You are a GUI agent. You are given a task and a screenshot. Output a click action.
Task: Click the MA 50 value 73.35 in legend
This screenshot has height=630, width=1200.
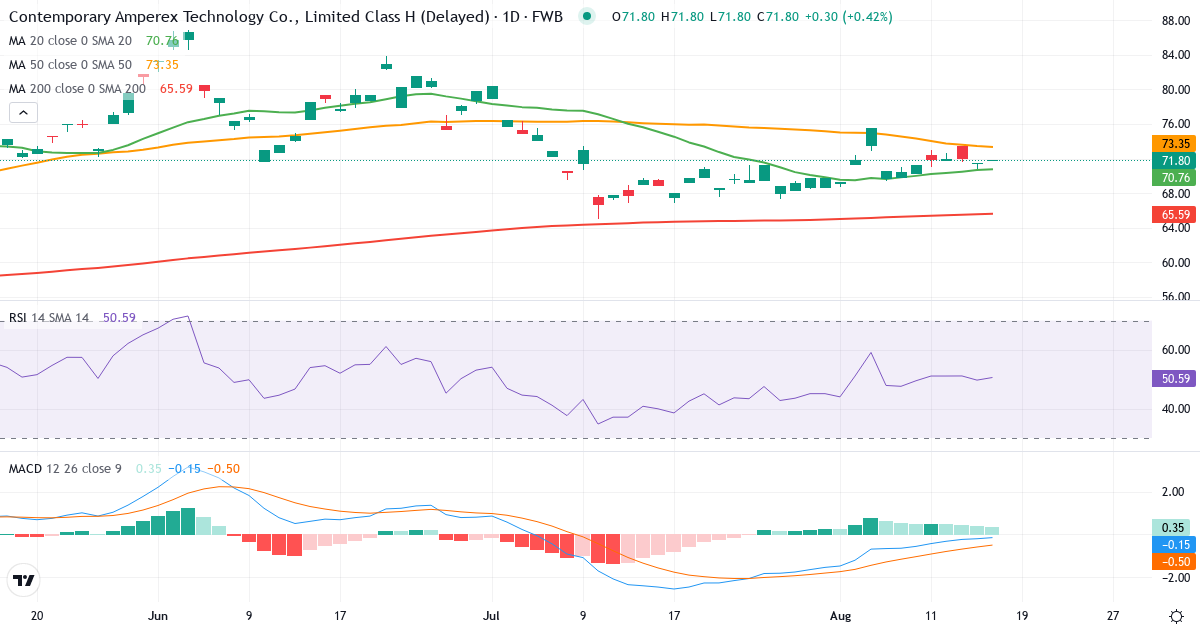pyautogui.click(x=162, y=65)
